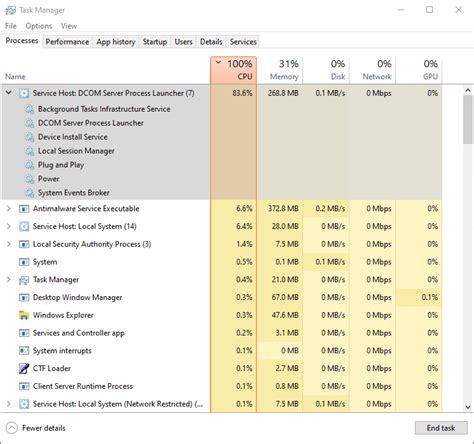Click the Service Host: Local System (Network Restricted) icon
Viewport: 474px width, 444px height.
pyautogui.click(x=24, y=404)
